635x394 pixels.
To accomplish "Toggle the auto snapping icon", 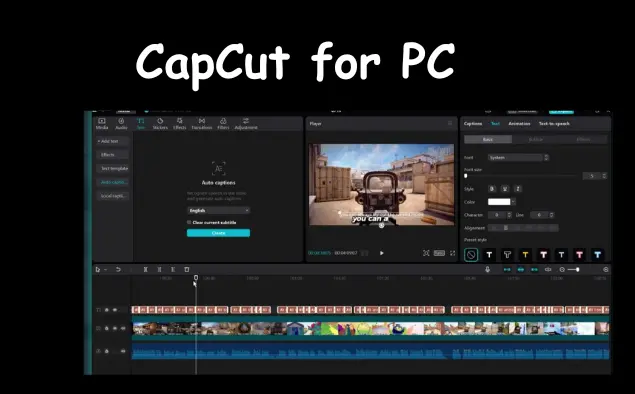I will click(x=521, y=269).
